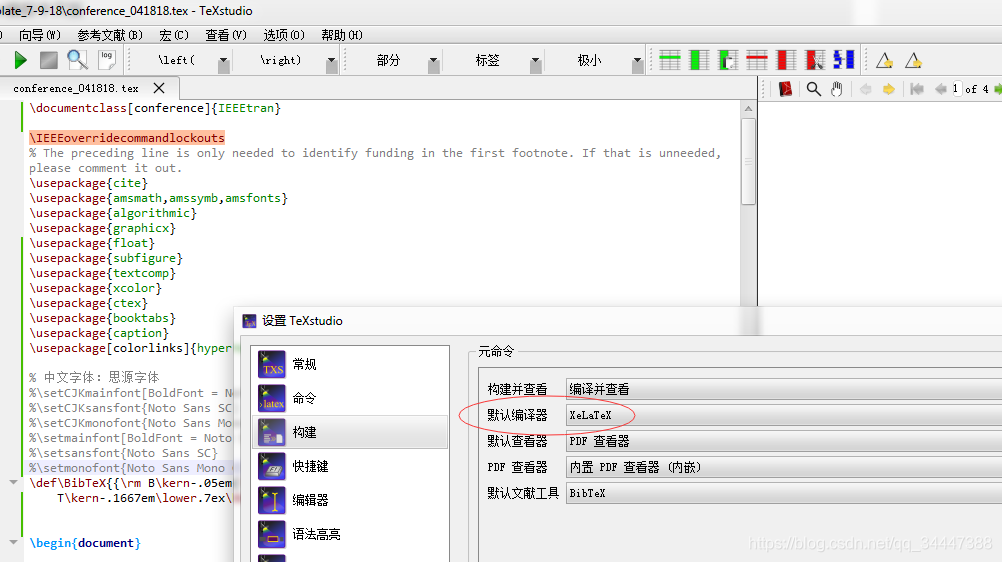Click the \usepackage{booktabs} line
The image size is (1002, 562).
pos(102,318)
